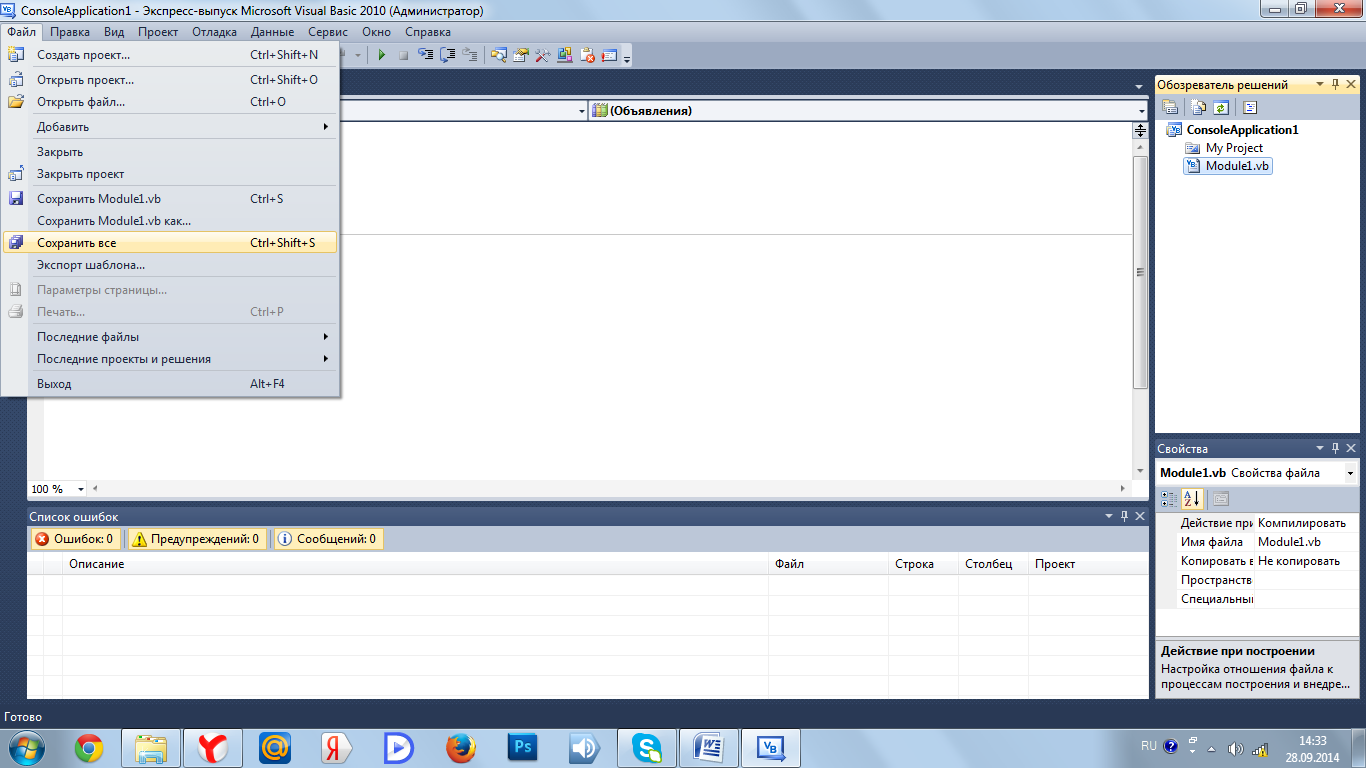
Task: Choose Закрыть проект menu item
Action: pyautogui.click(x=170, y=174)
